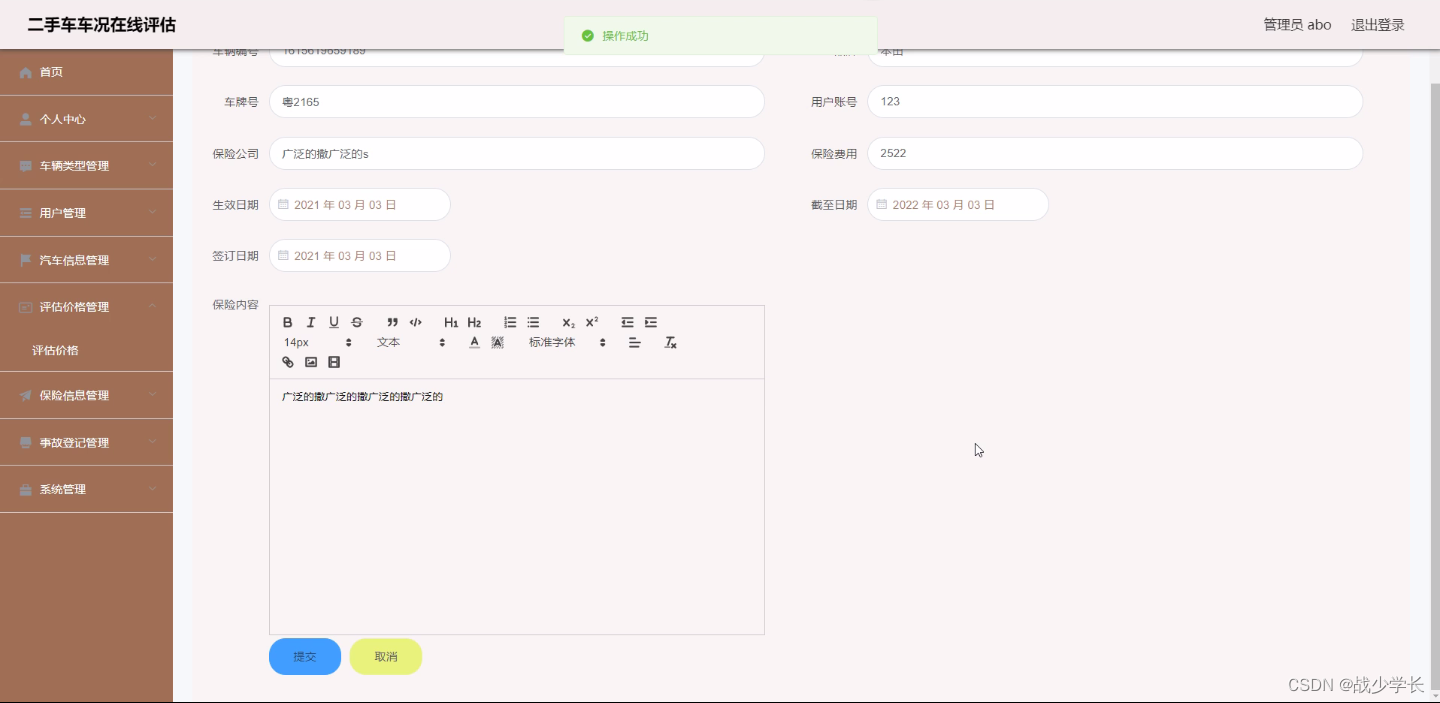The image size is (1440, 703).
Task: Toggle the unordered list formatting
Action: click(x=532, y=321)
